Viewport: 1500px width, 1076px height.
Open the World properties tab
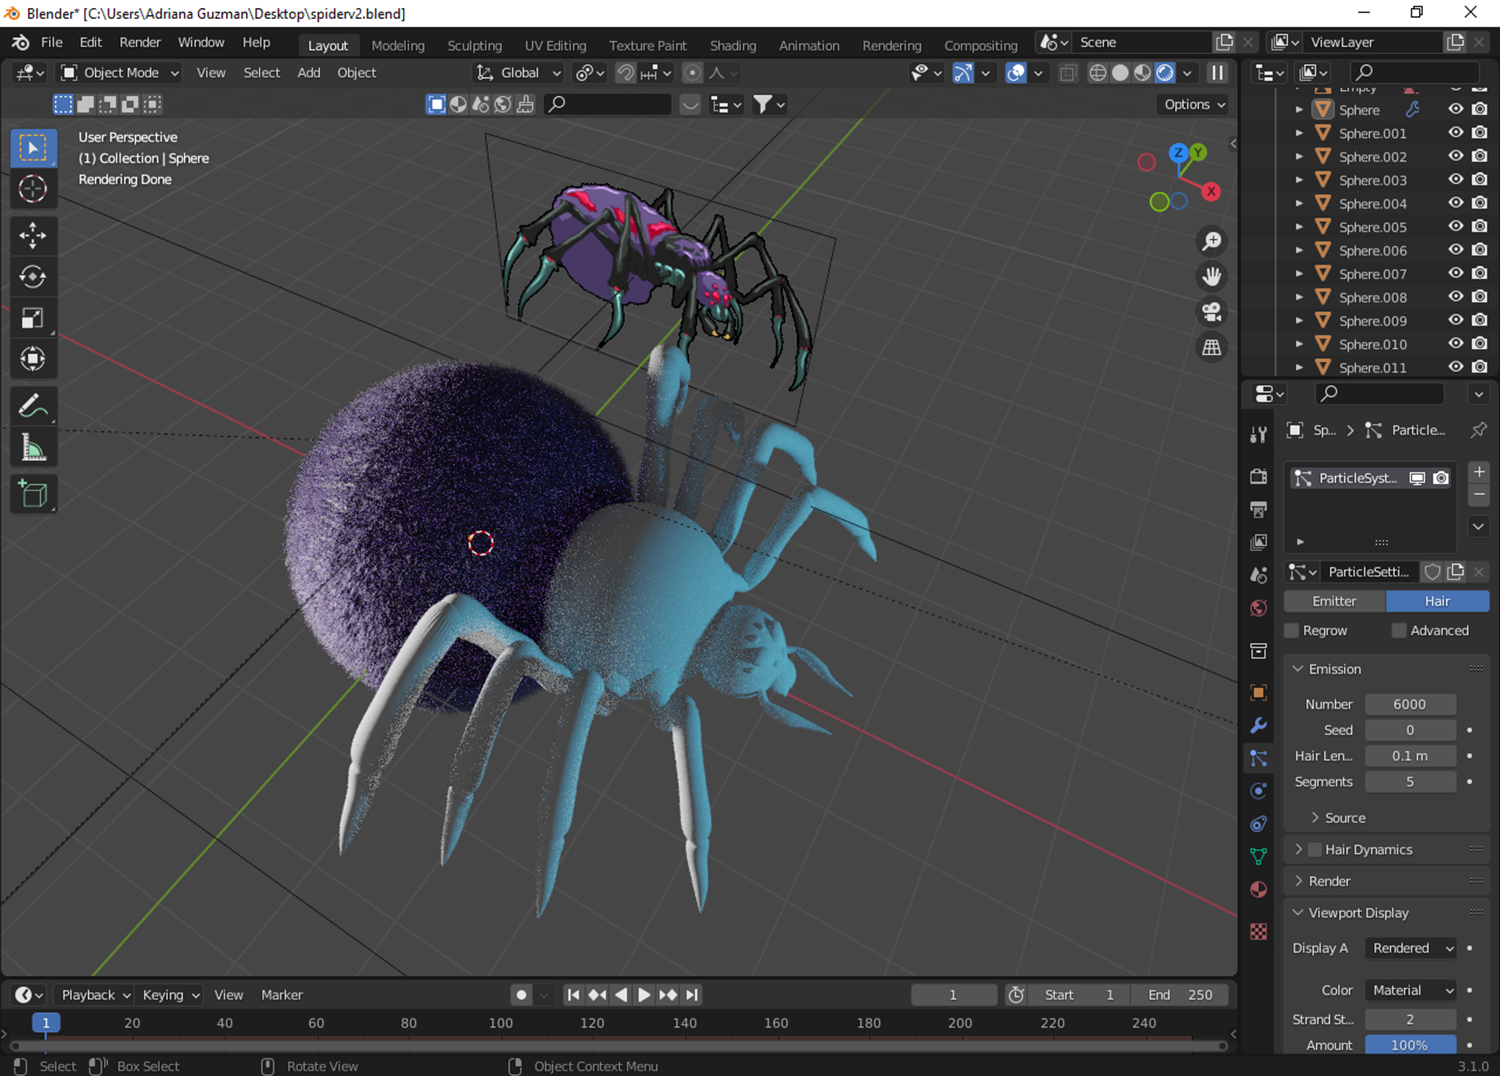point(1259,608)
